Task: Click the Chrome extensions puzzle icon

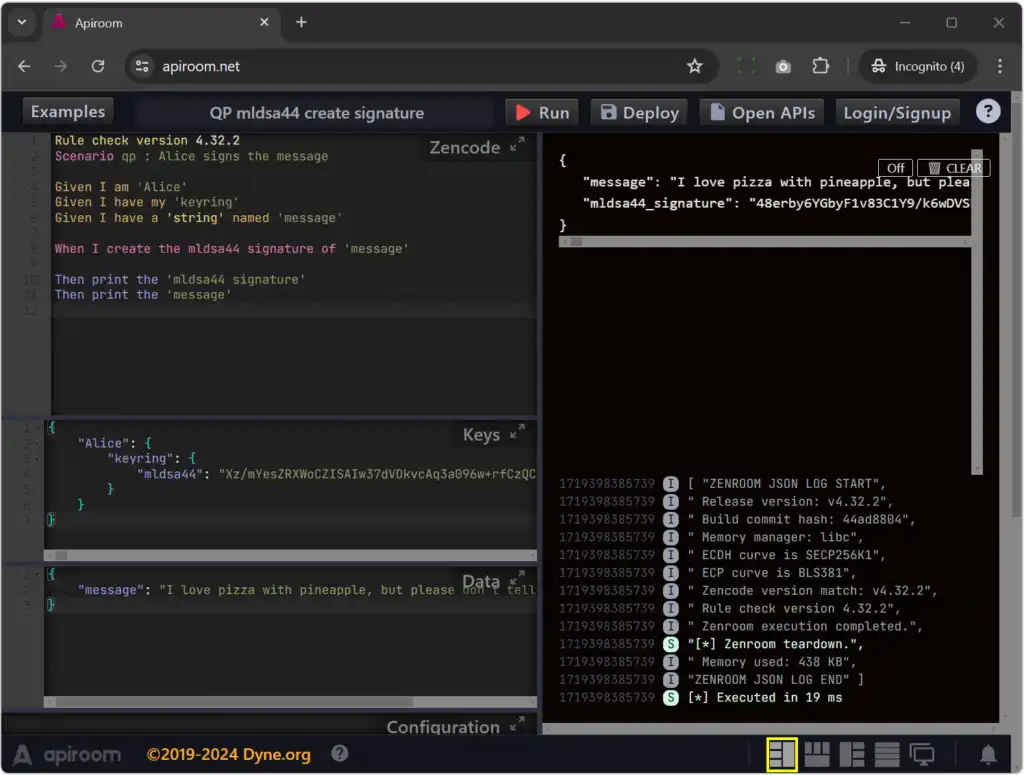Action: pos(821,66)
